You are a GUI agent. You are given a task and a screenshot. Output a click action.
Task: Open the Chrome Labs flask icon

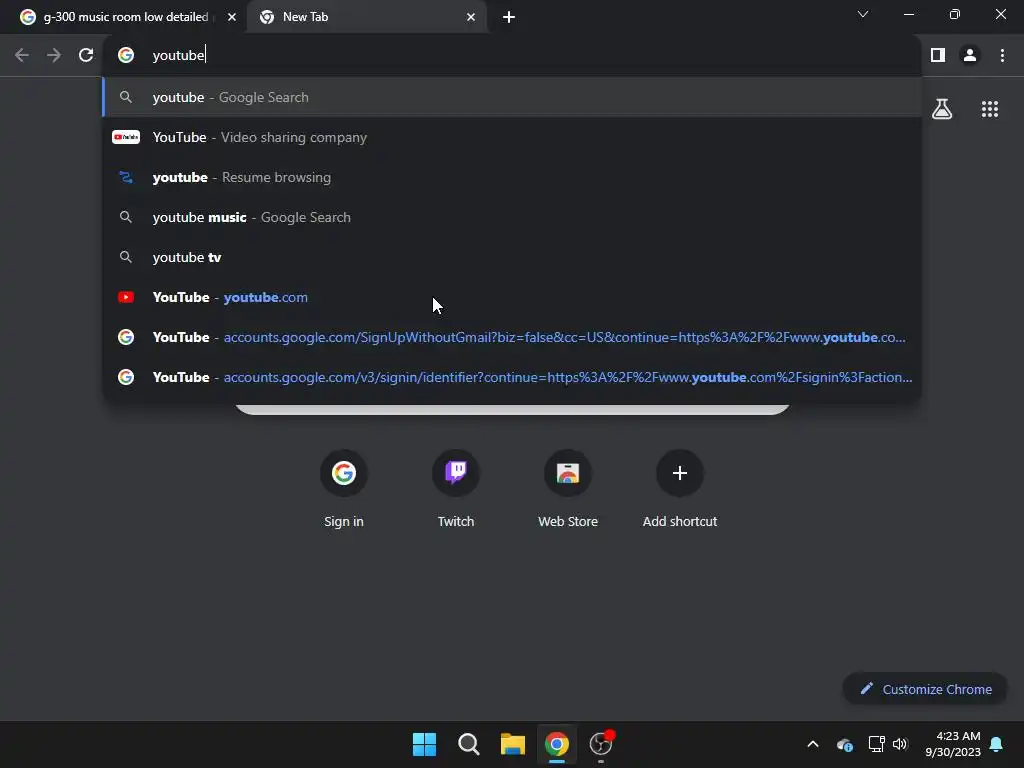[942, 109]
